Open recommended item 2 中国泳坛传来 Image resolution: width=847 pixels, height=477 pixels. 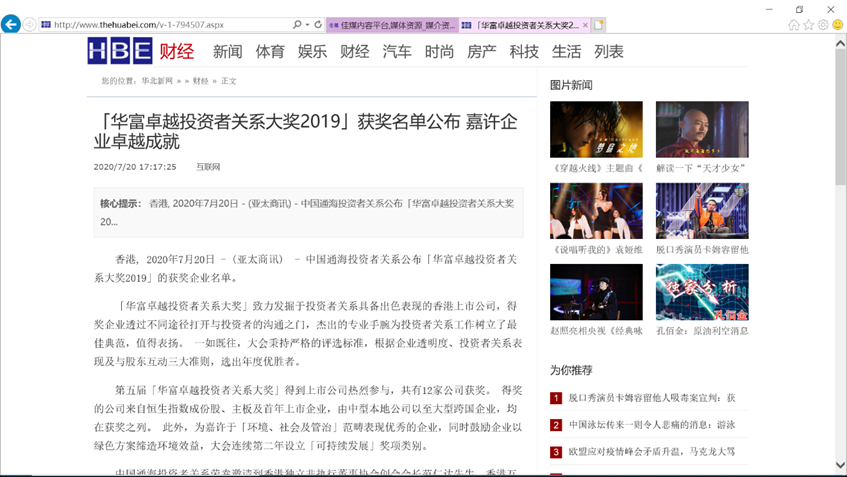(x=651, y=425)
